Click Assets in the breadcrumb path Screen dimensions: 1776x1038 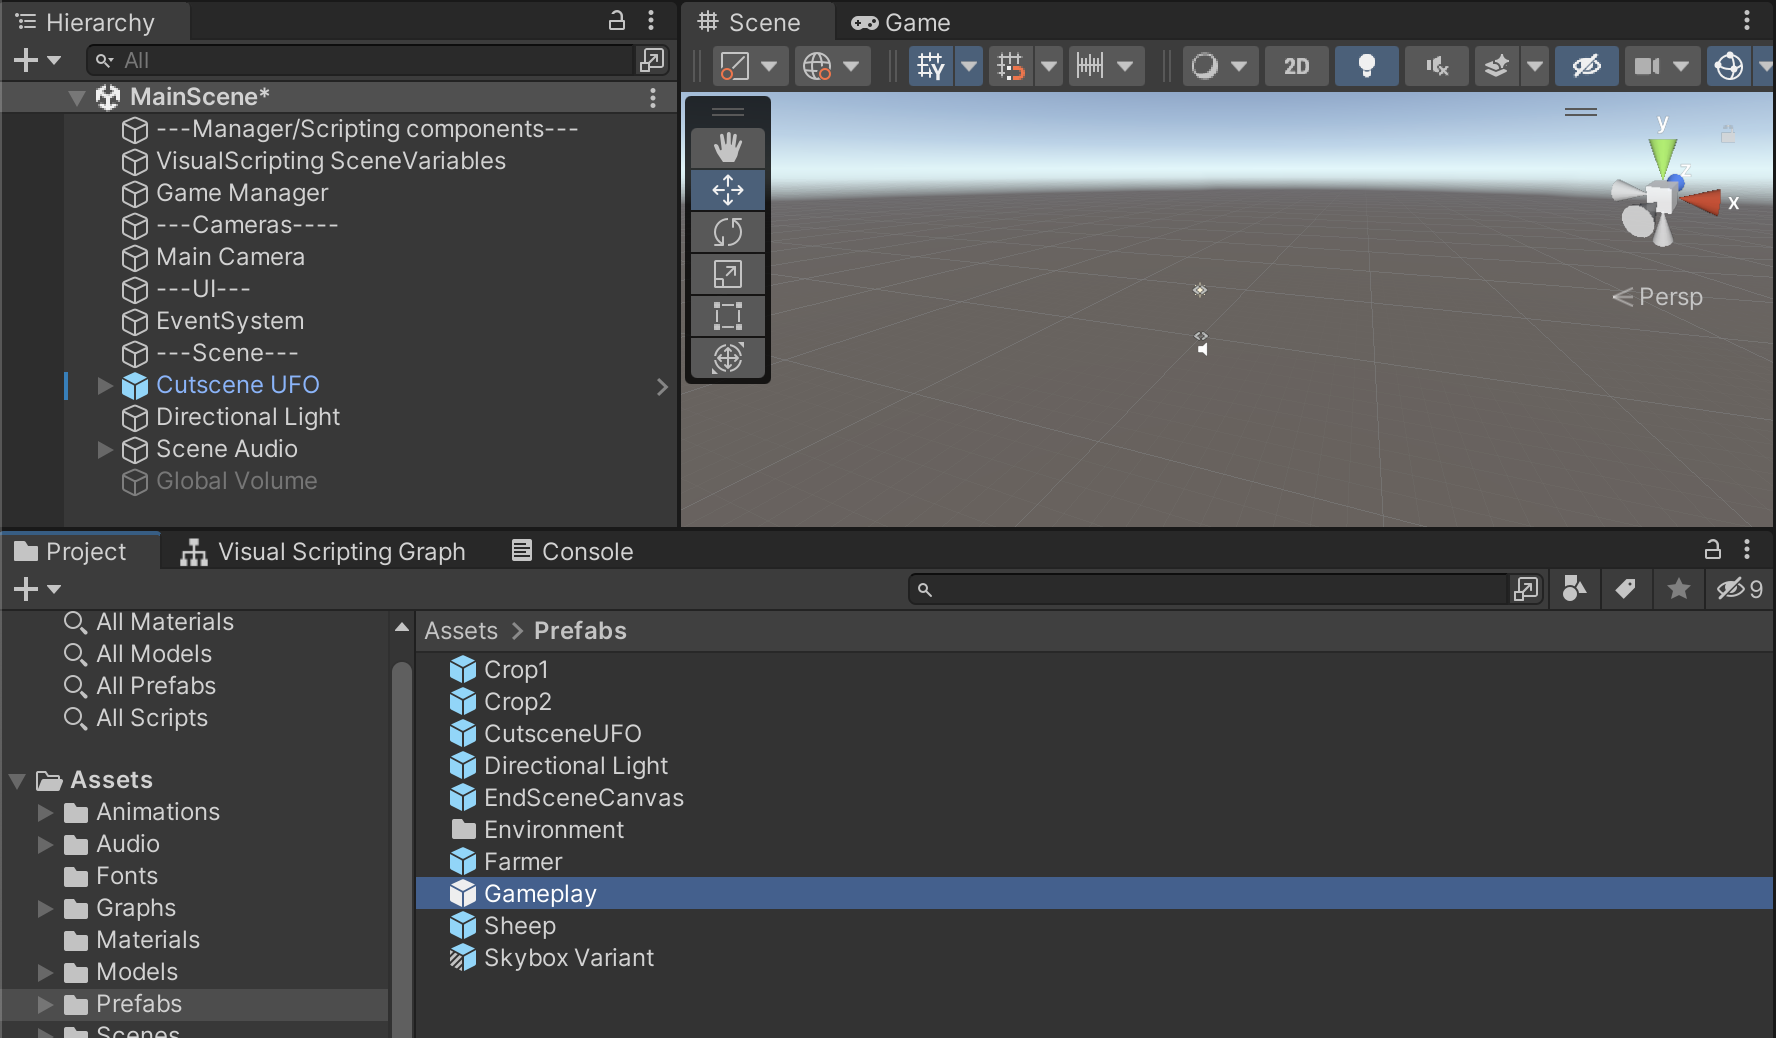coord(461,631)
